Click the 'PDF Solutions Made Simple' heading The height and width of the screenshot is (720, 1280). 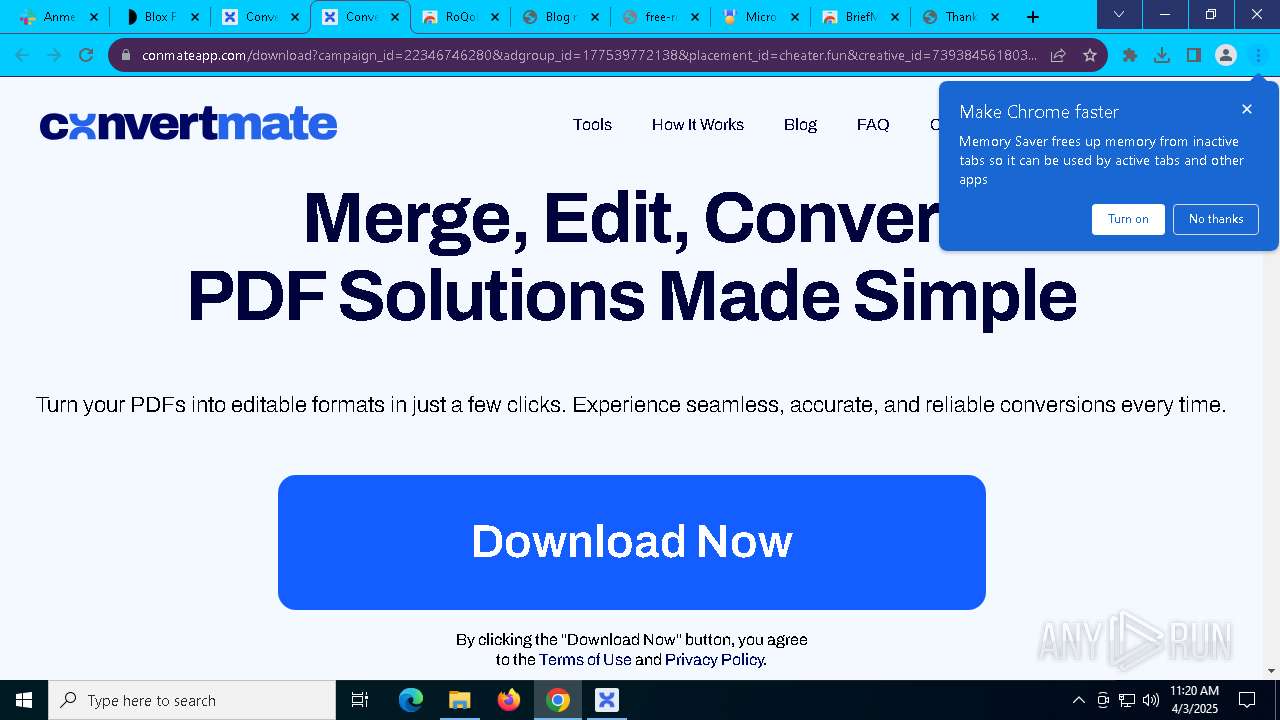tap(632, 297)
